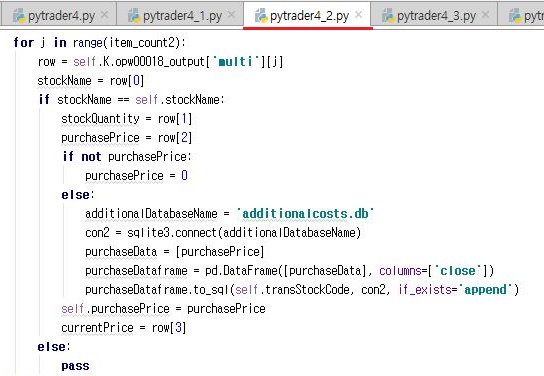Click 'self.stockName' in the if condition
Screen dimensions: 544x376
point(177,100)
